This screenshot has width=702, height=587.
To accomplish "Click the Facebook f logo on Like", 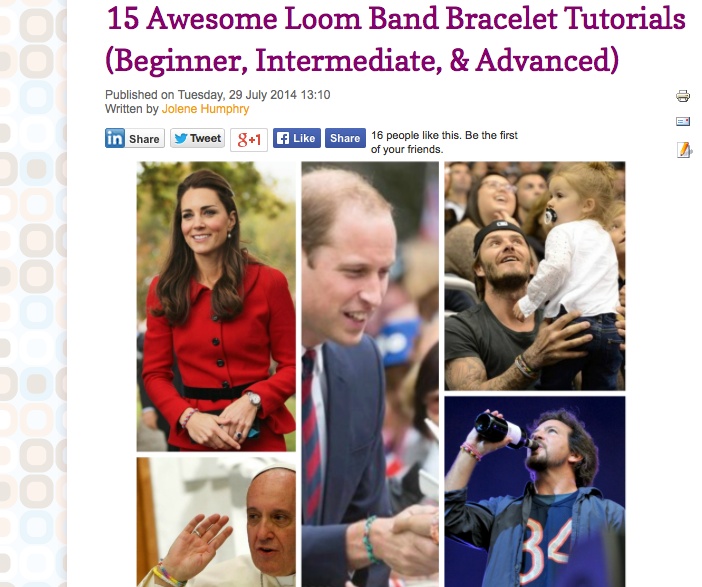I will click(x=283, y=138).
